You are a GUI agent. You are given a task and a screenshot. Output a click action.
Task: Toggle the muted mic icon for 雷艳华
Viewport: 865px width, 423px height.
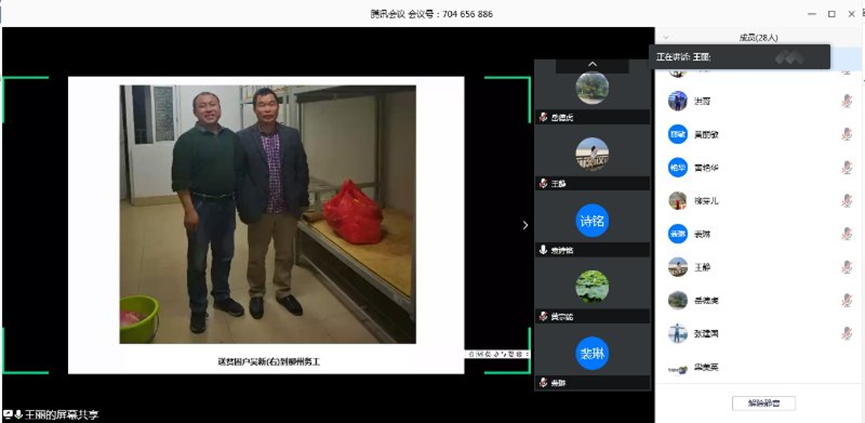pos(846,167)
